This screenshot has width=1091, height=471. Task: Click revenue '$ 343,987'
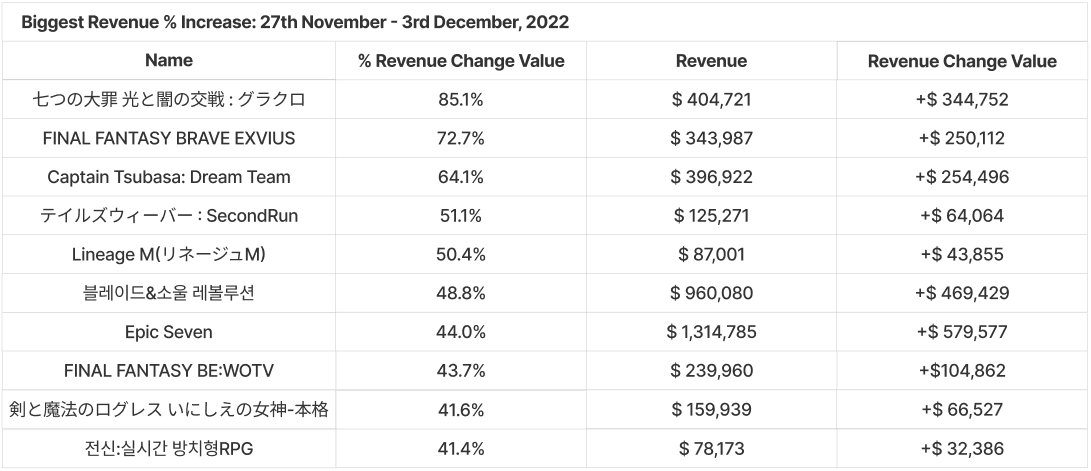click(712, 138)
